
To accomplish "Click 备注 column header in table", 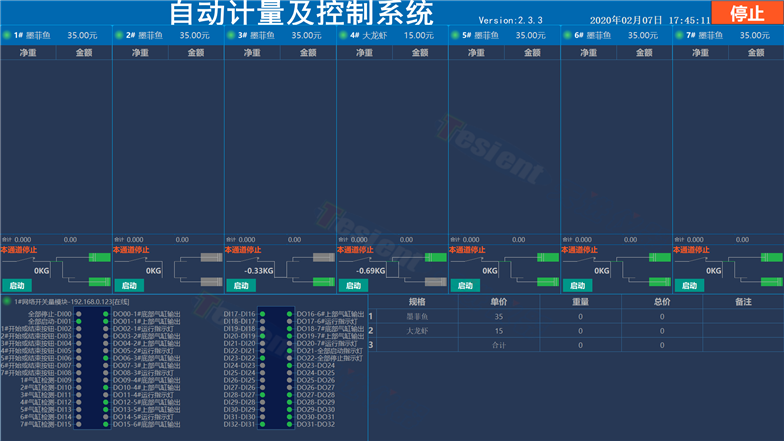I will click(x=742, y=301).
